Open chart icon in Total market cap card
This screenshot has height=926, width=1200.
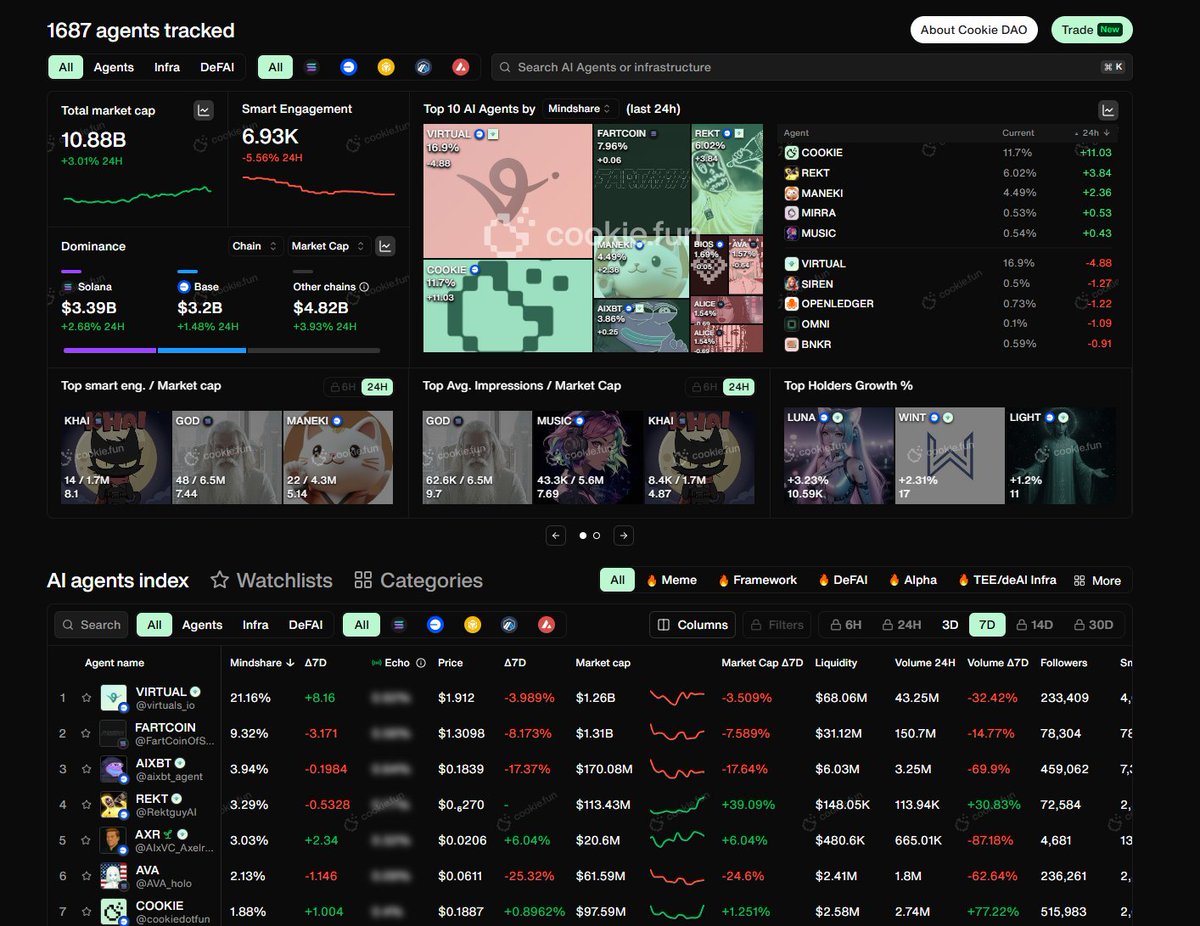tap(204, 110)
